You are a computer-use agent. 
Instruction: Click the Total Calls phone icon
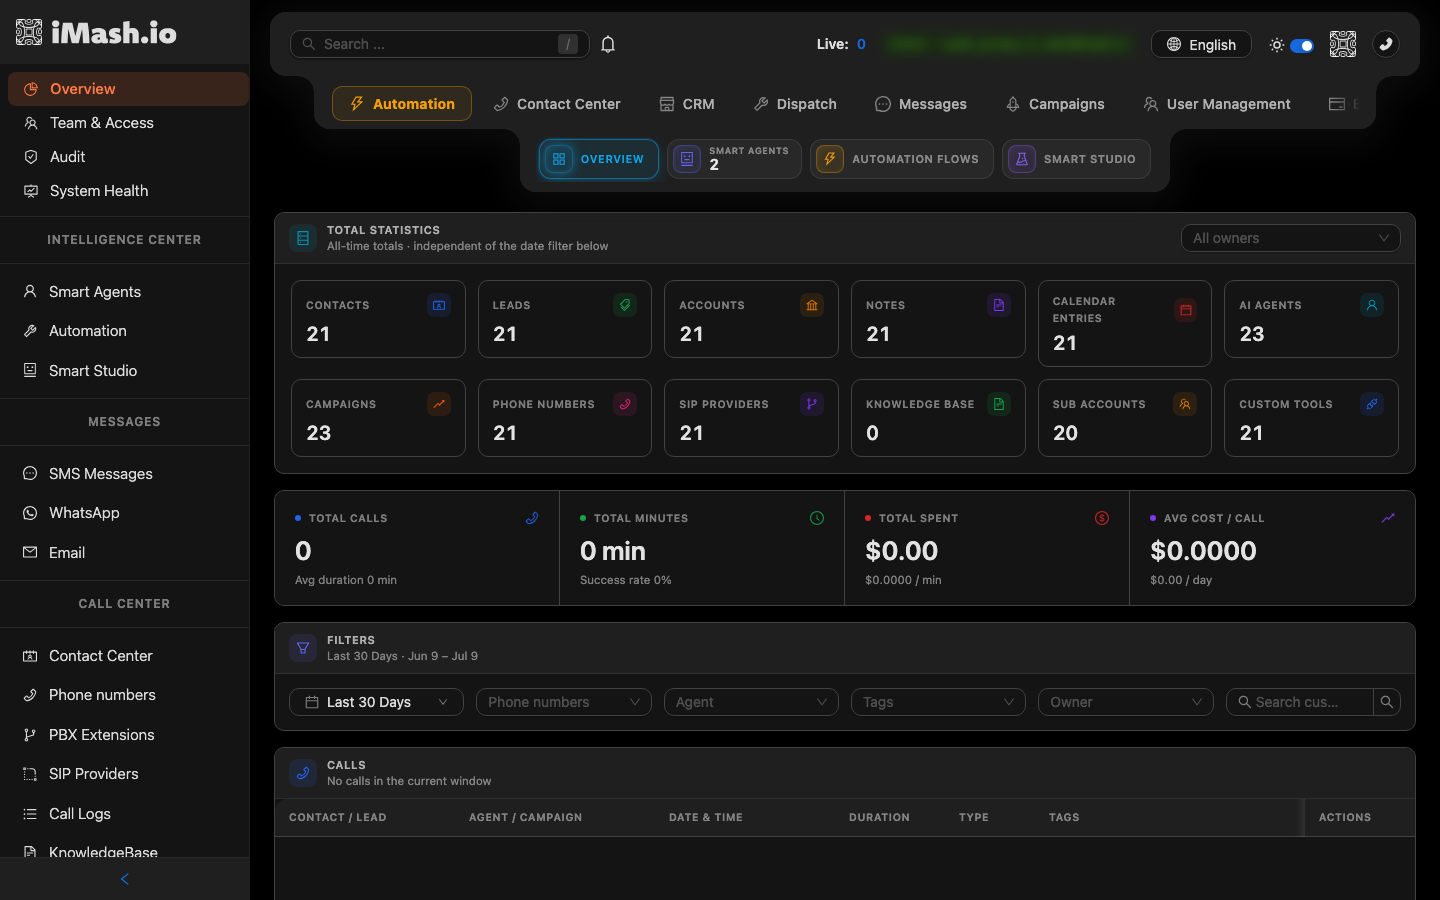coord(532,518)
